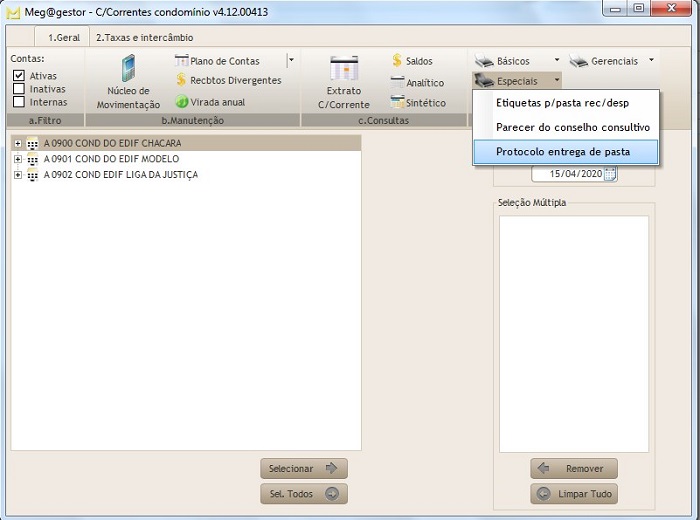Viewport: 700px width, 520px height.
Task: Choose Etiquetas p/pasta rec/desp menu item
Action: [x=566, y=103]
